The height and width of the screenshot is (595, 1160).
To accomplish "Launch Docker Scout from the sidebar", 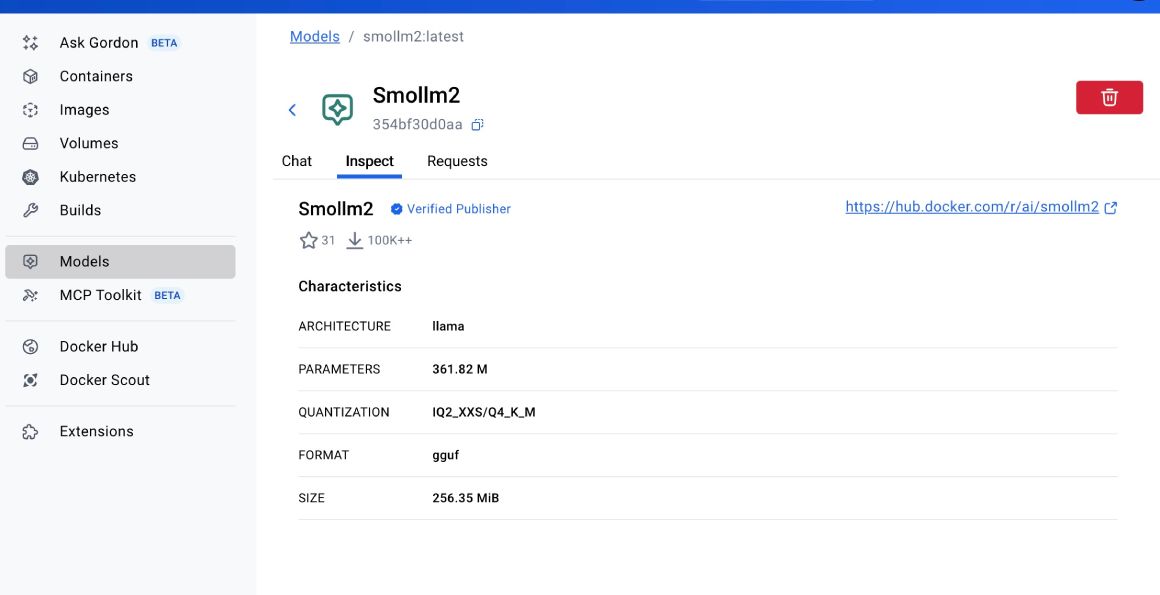I will pyautogui.click(x=102, y=380).
